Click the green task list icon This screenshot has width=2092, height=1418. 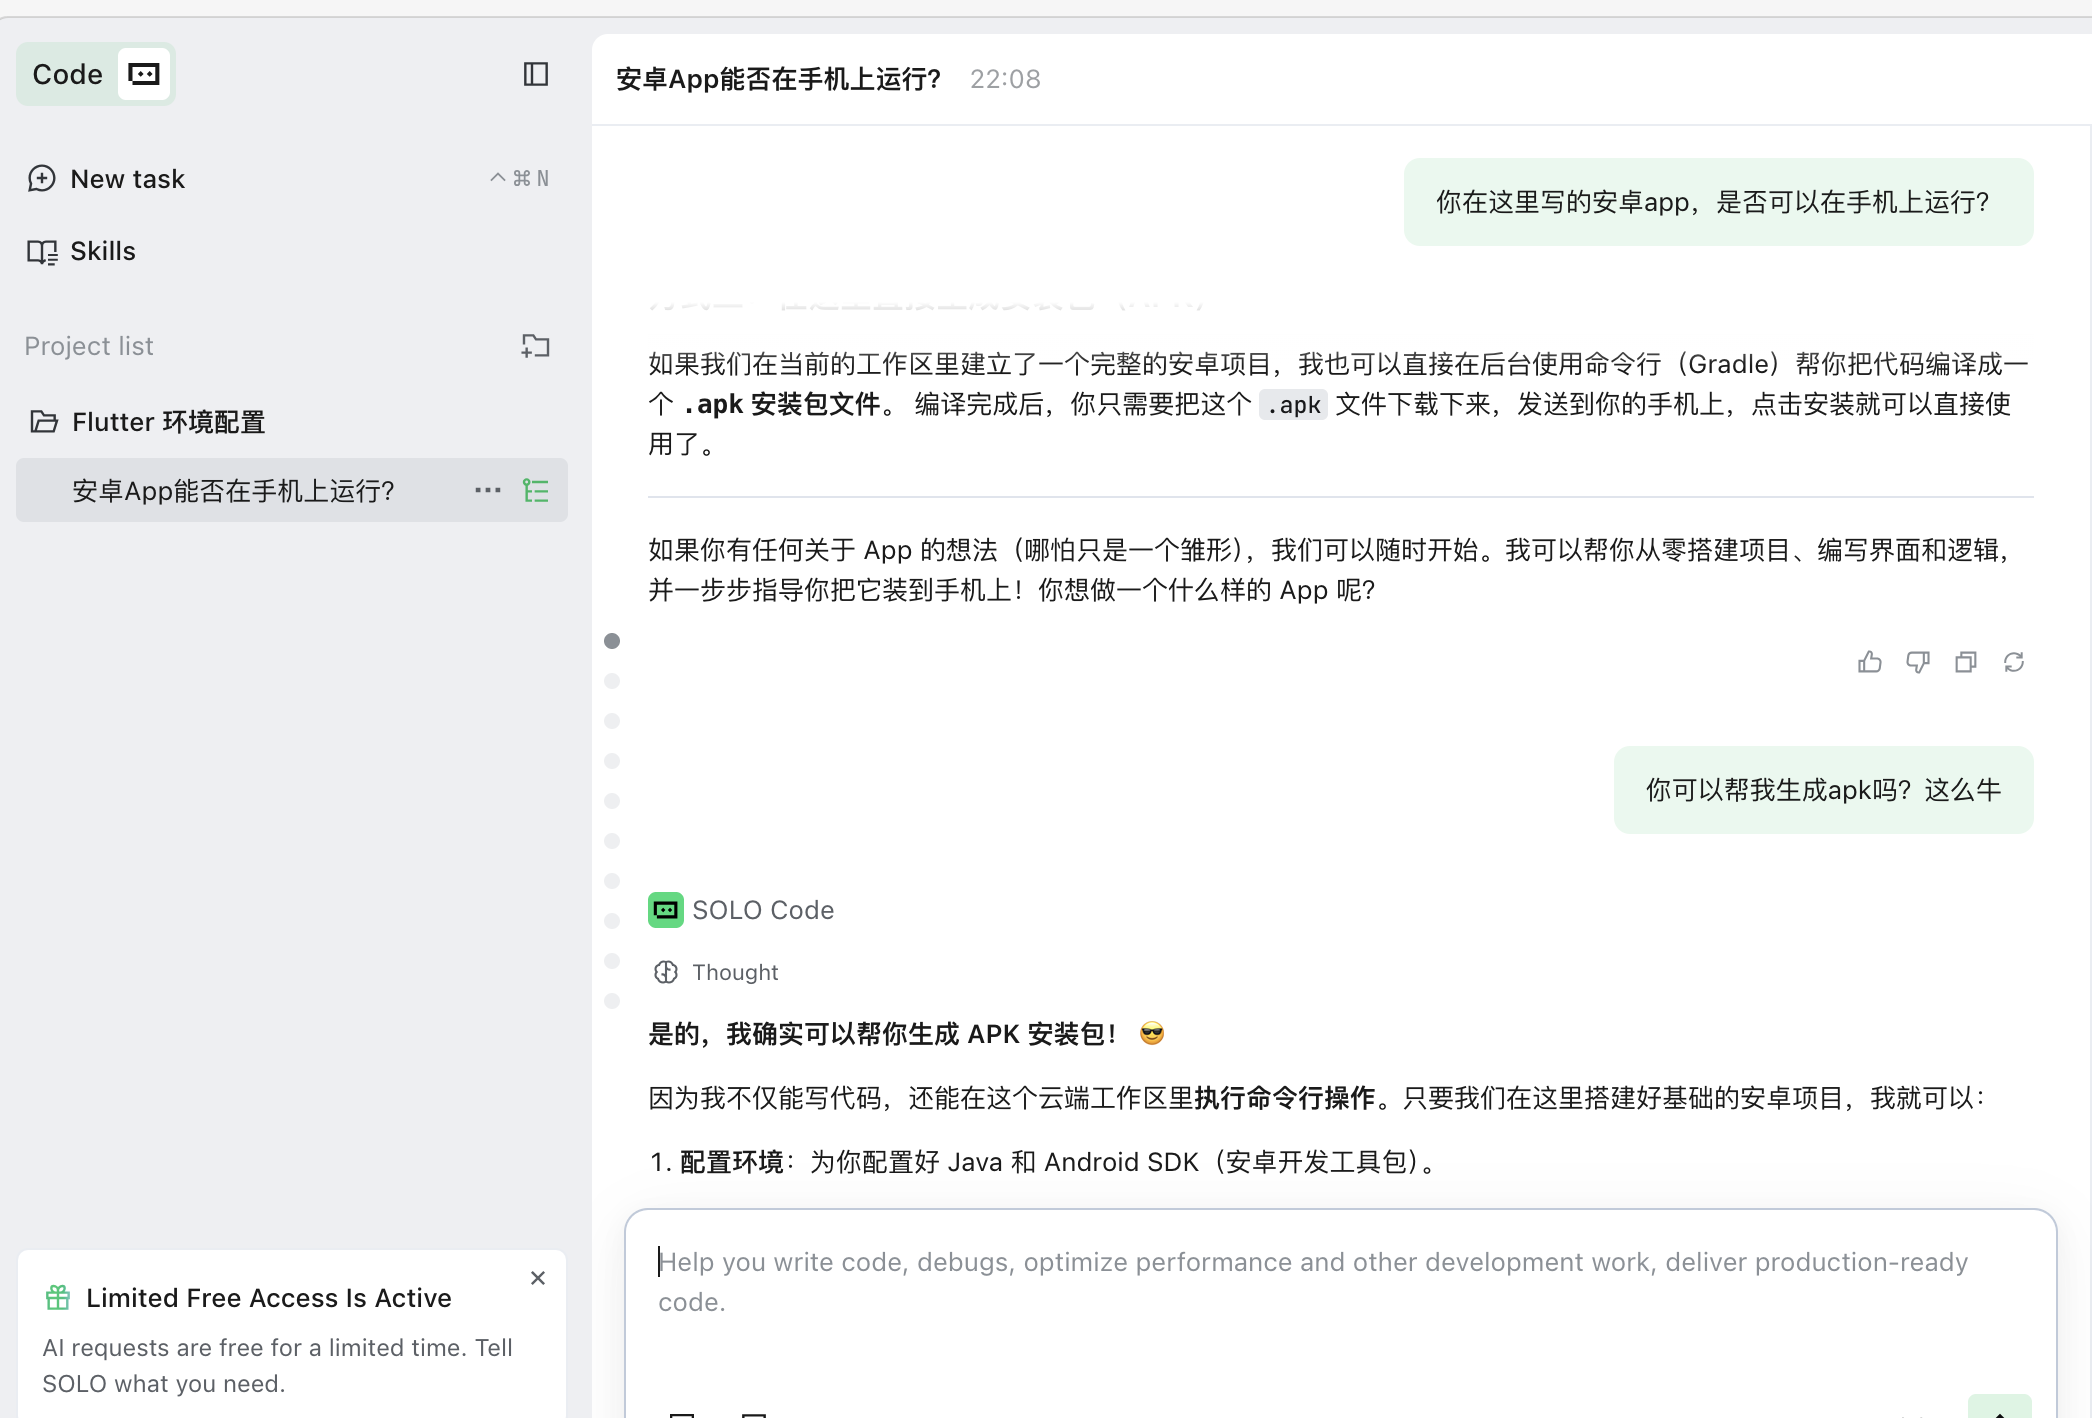coord(536,490)
